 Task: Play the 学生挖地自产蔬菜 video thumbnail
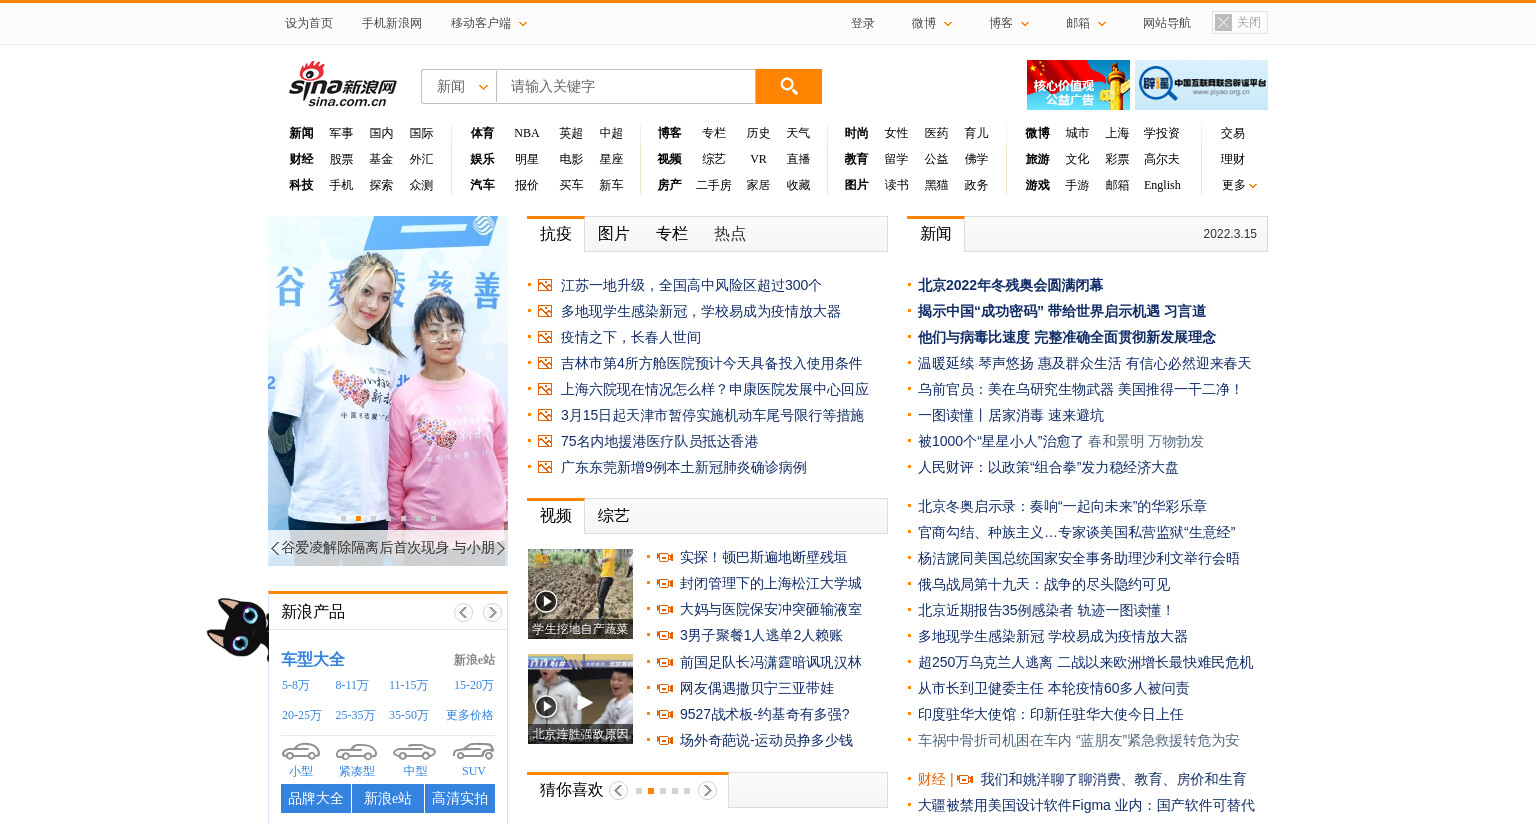[x=580, y=593]
